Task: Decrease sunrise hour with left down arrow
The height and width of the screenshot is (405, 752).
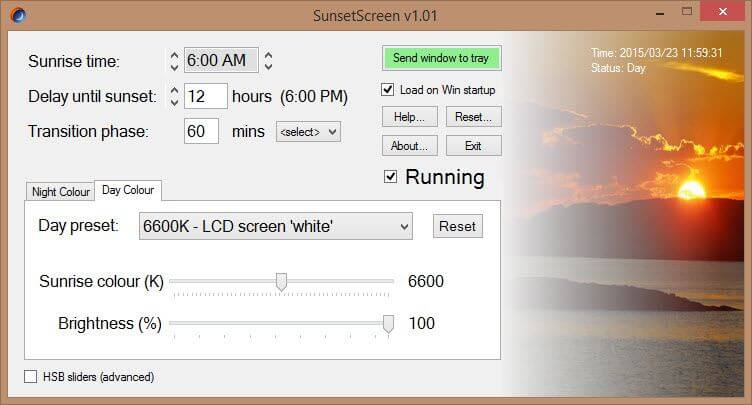Action: click(x=174, y=67)
